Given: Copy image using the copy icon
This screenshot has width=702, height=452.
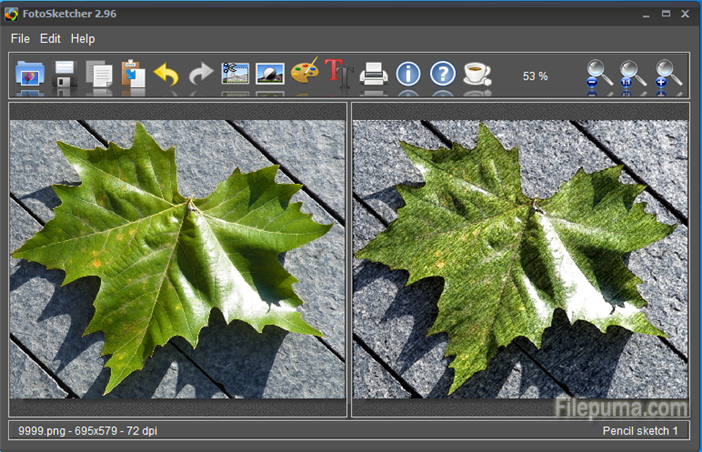Looking at the screenshot, I should point(99,75).
